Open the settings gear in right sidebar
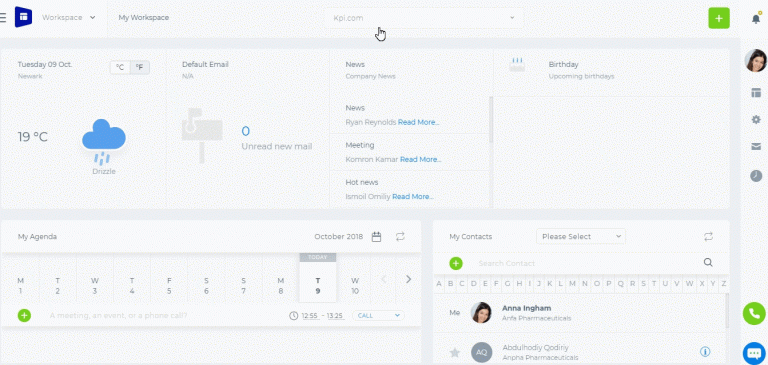Viewport: 768px width, 365px height. [x=756, y=120]
